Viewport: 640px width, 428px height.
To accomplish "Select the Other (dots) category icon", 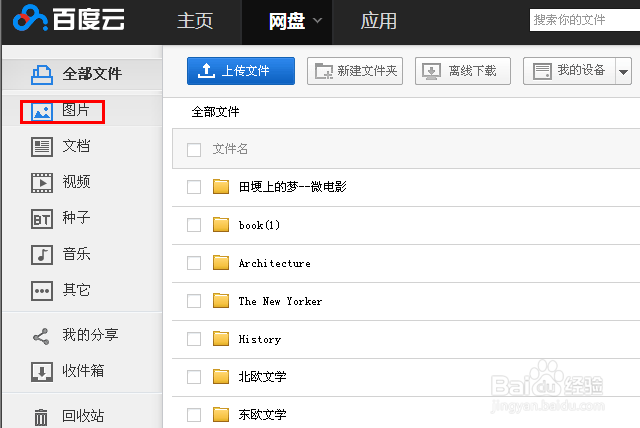I will (x=42, y=291).
